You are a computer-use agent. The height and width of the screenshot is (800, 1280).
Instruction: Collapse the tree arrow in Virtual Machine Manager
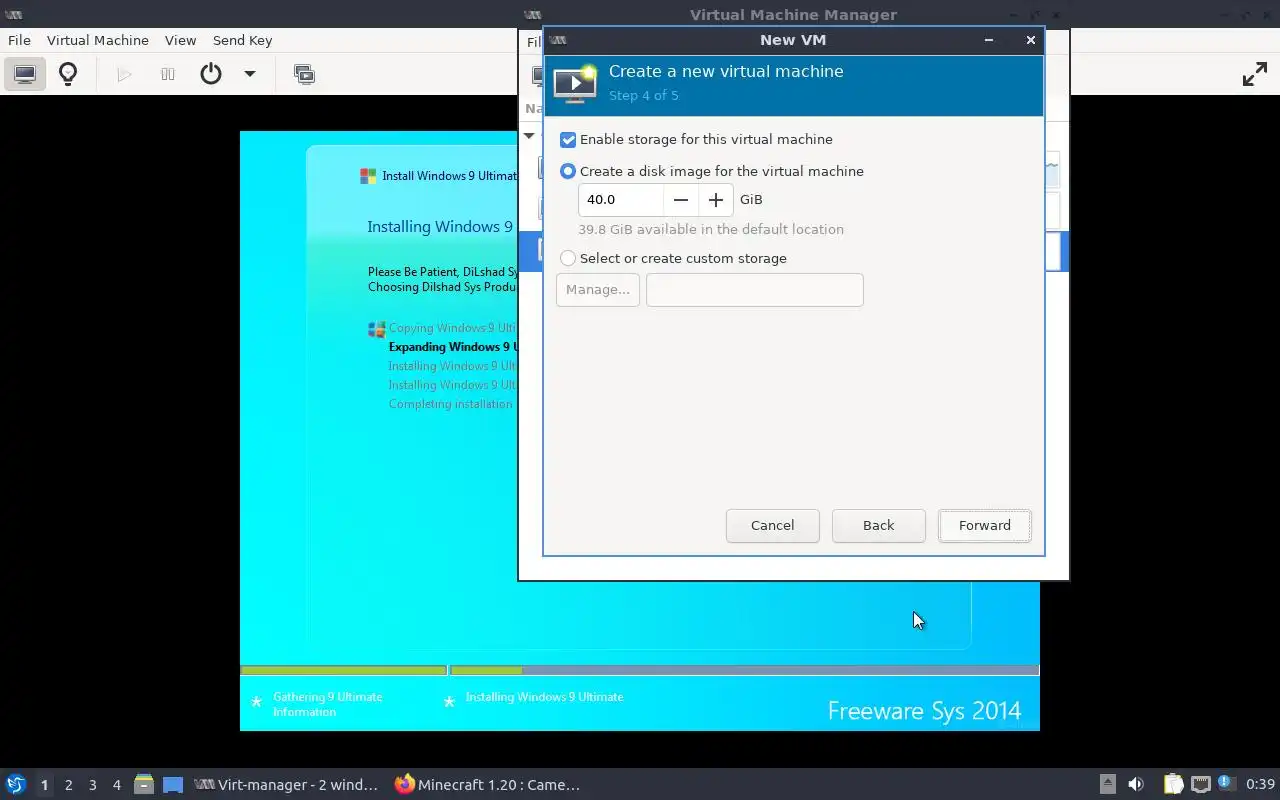coord(530,136)
